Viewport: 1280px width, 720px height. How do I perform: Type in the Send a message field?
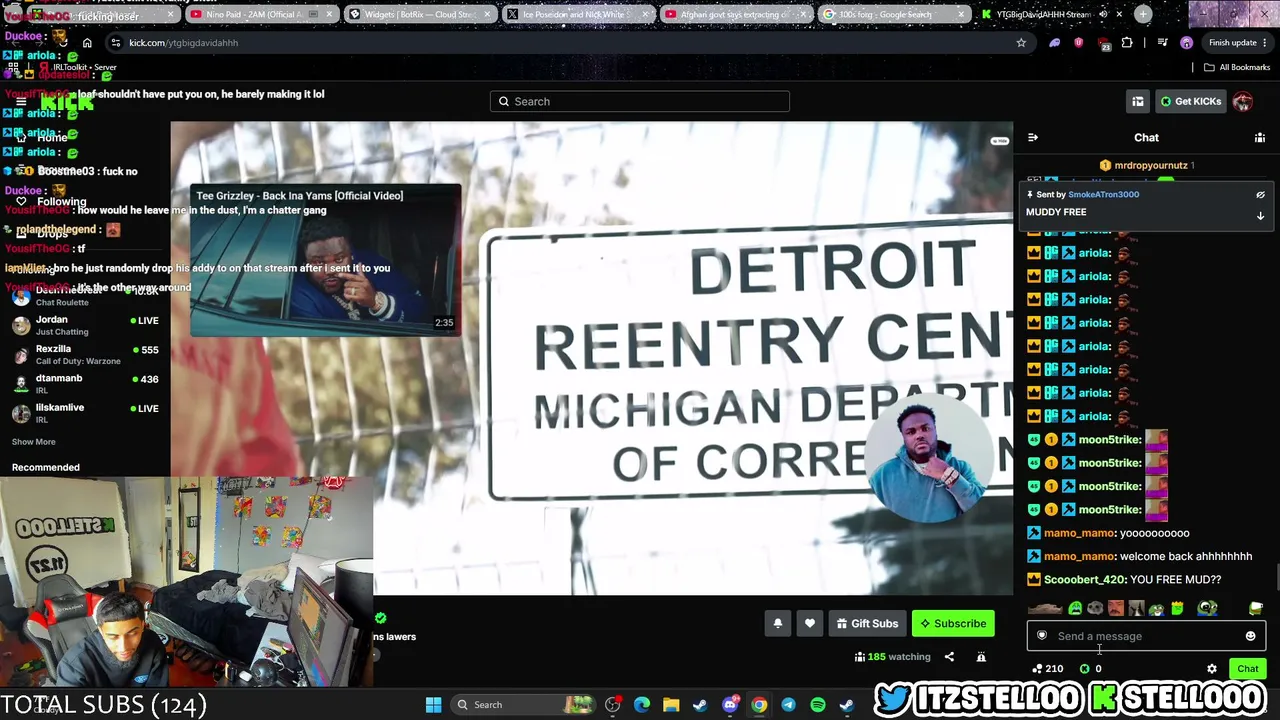[x=1146, y=636]
